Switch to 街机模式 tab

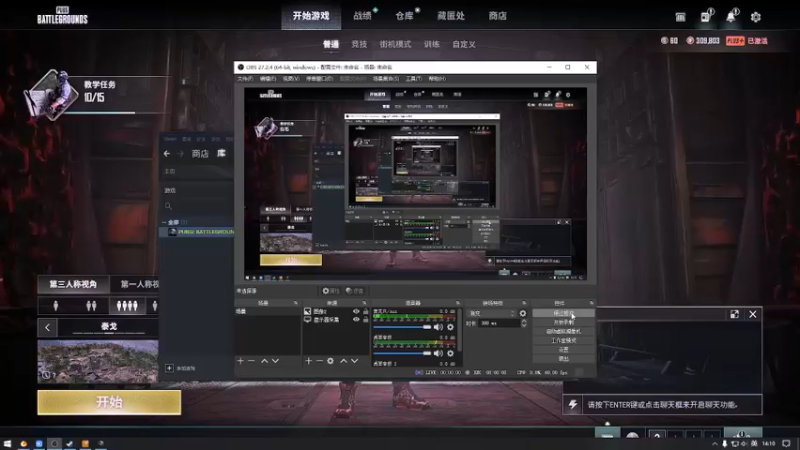coord(395,44)
